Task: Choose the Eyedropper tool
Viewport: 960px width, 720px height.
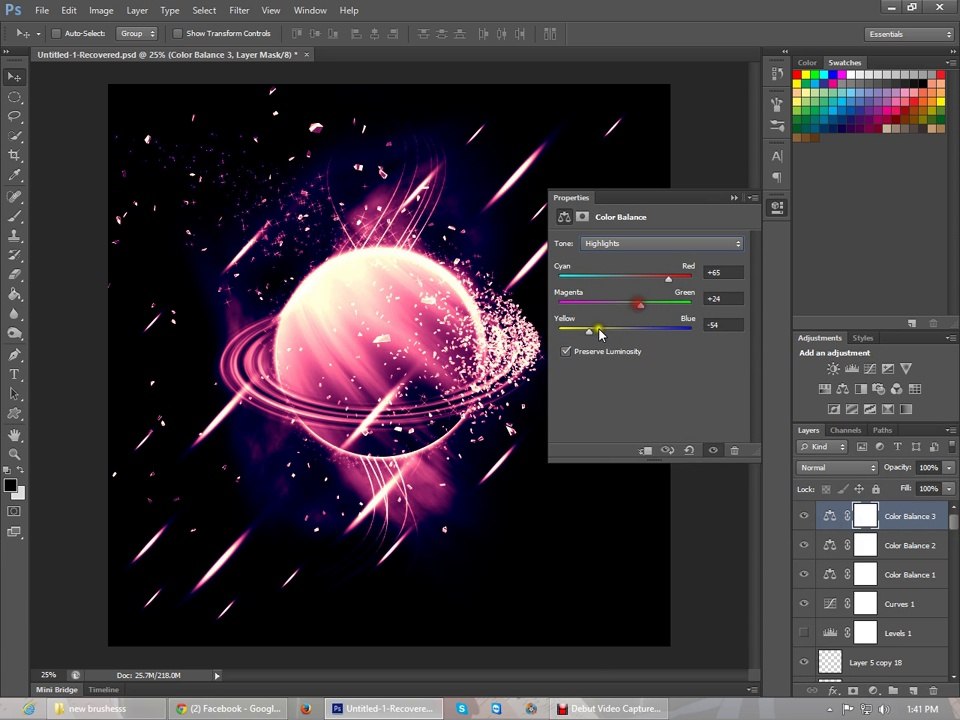Action: 14,175
